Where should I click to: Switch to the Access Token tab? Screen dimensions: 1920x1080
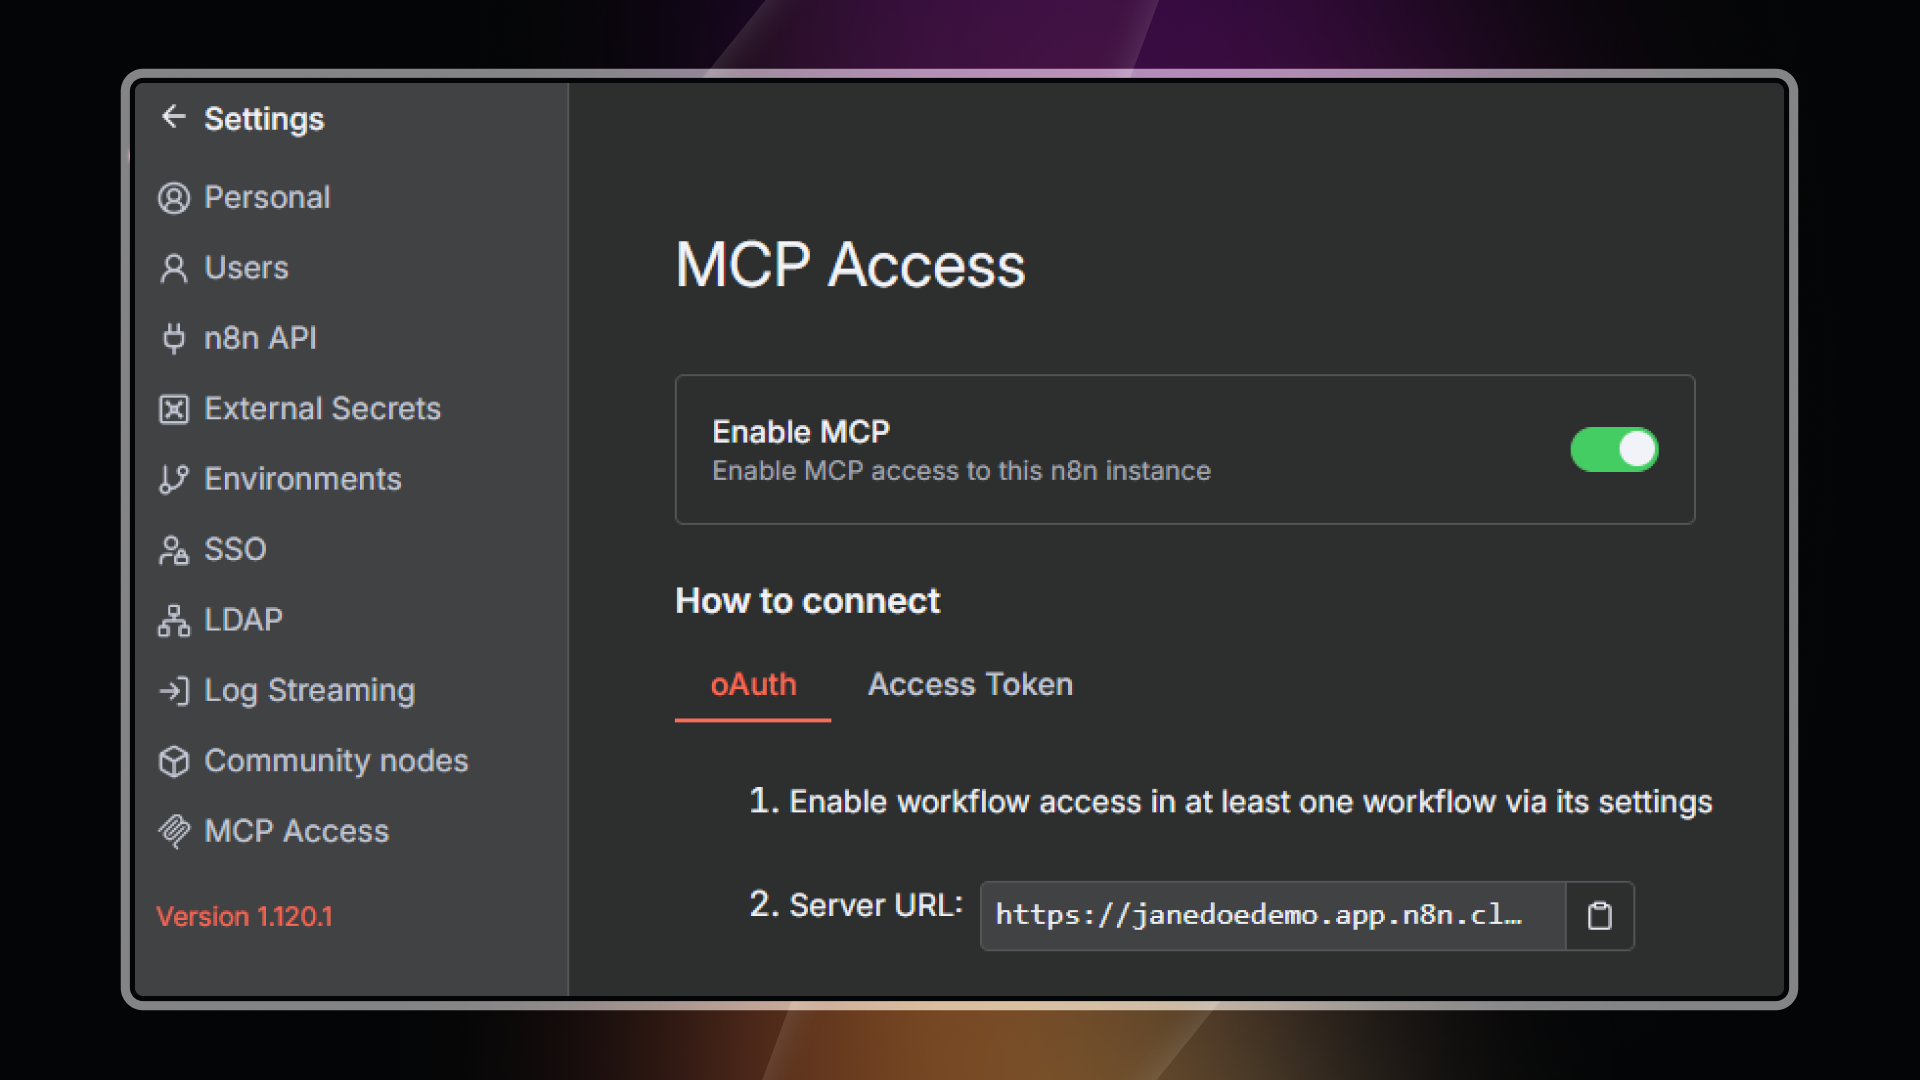970,685
